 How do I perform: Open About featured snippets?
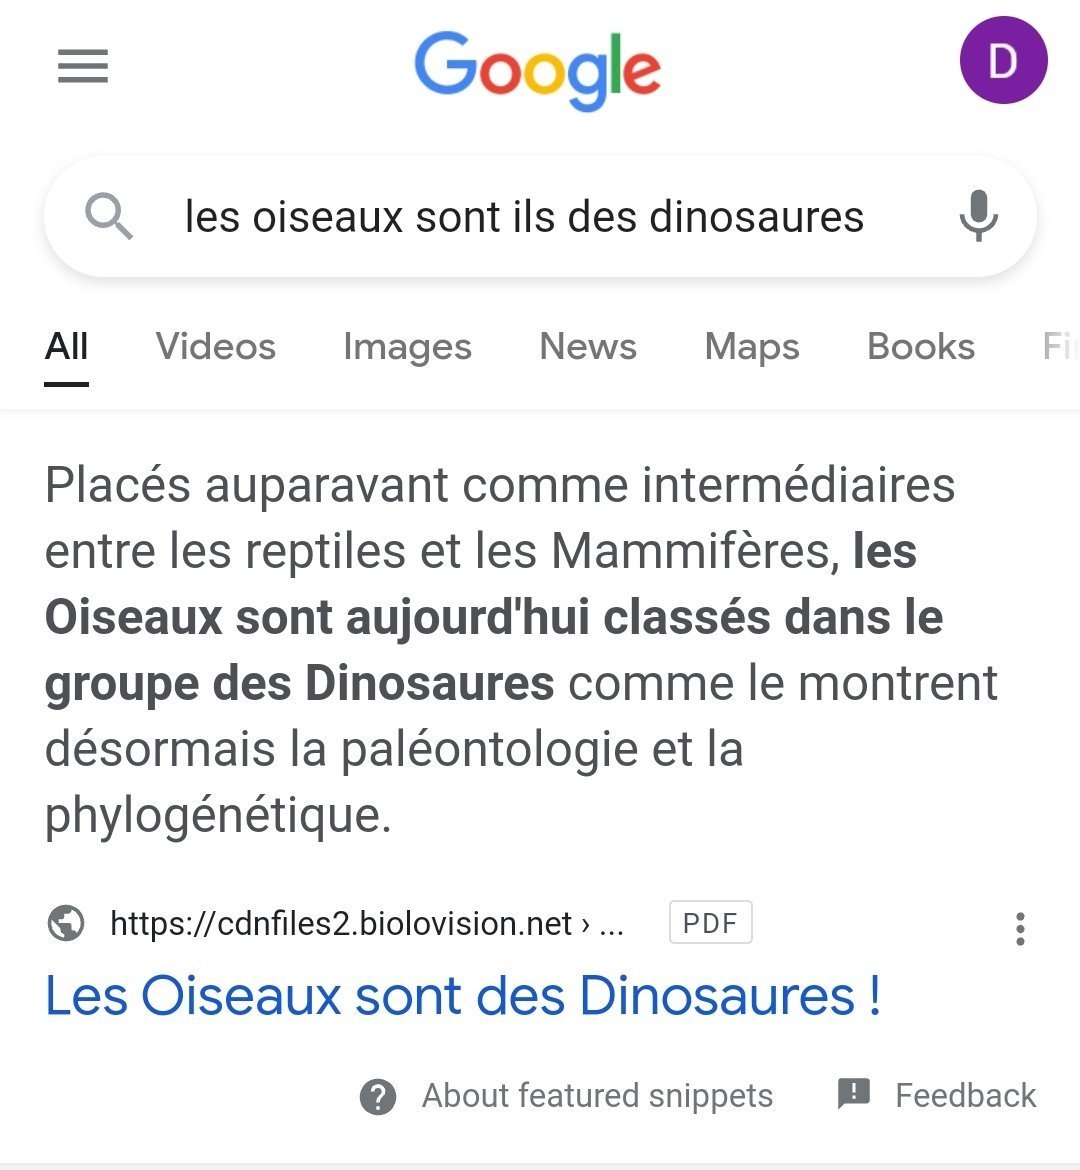(597, 1096)
